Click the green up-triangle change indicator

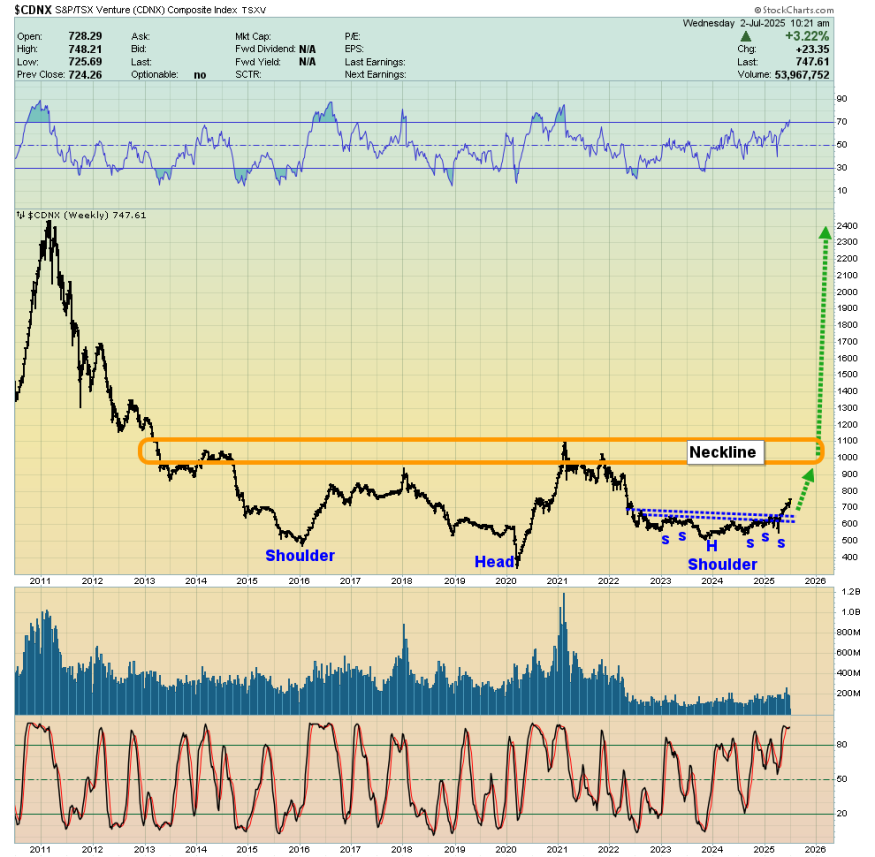coord(745,37)
